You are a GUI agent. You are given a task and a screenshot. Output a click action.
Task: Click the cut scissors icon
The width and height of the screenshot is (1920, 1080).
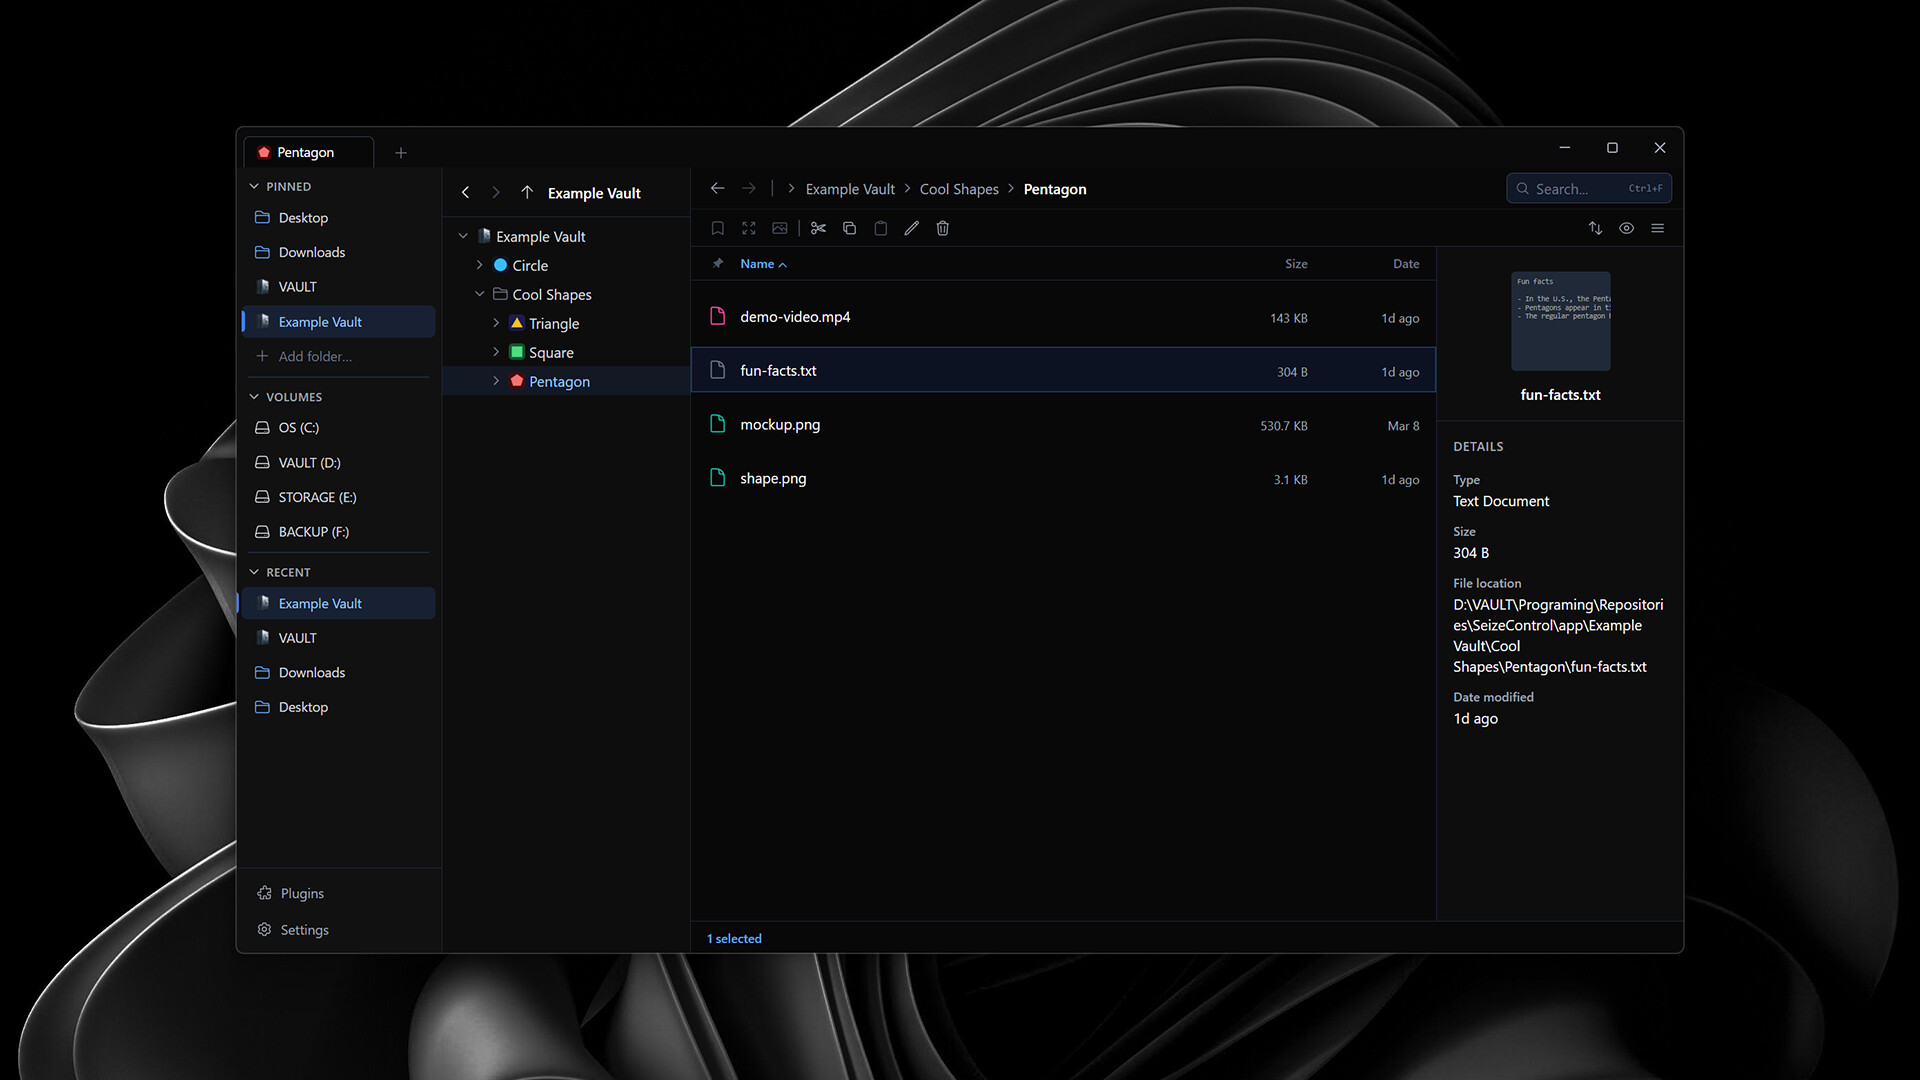(x=818, y=228)
